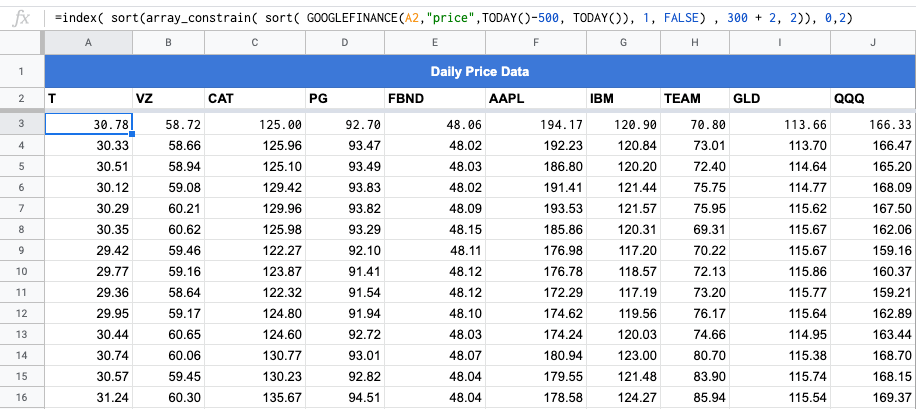Image resolution: width=916 pixels, height=409 pixels.
Task: Select column A header
Action: click(x=88, y=43)
